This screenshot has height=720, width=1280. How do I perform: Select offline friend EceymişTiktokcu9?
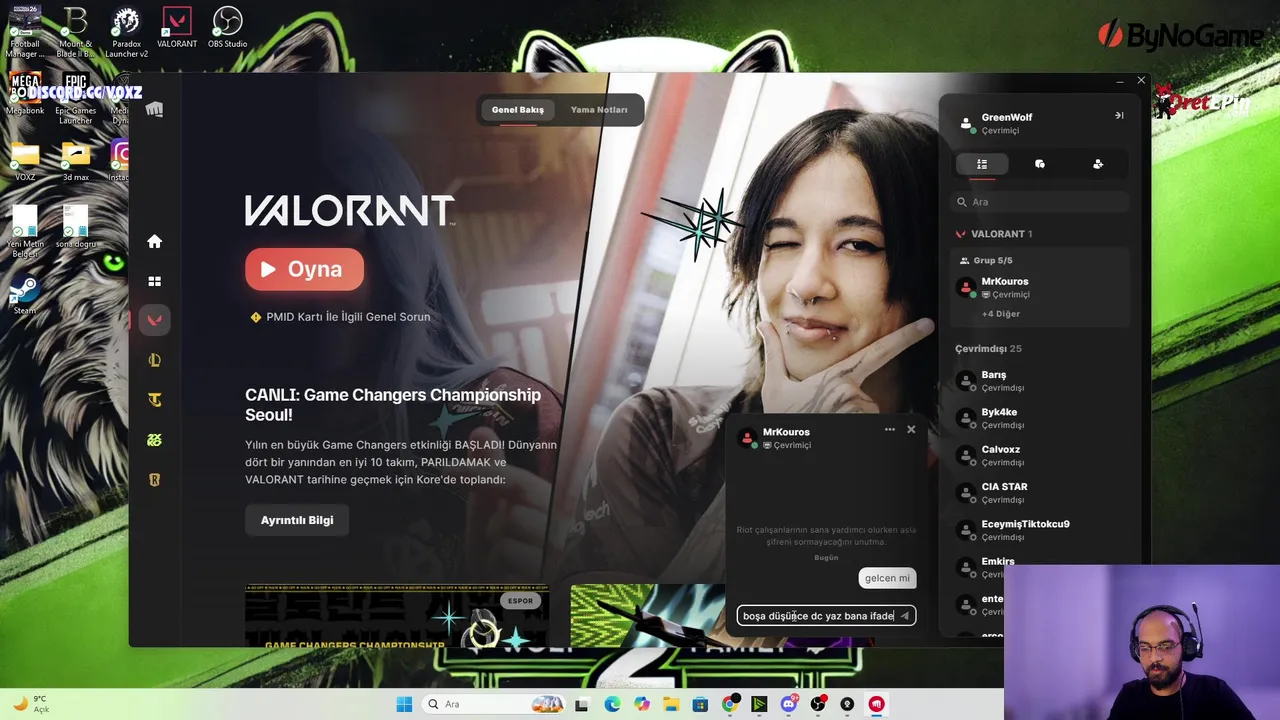(1040, 530)
